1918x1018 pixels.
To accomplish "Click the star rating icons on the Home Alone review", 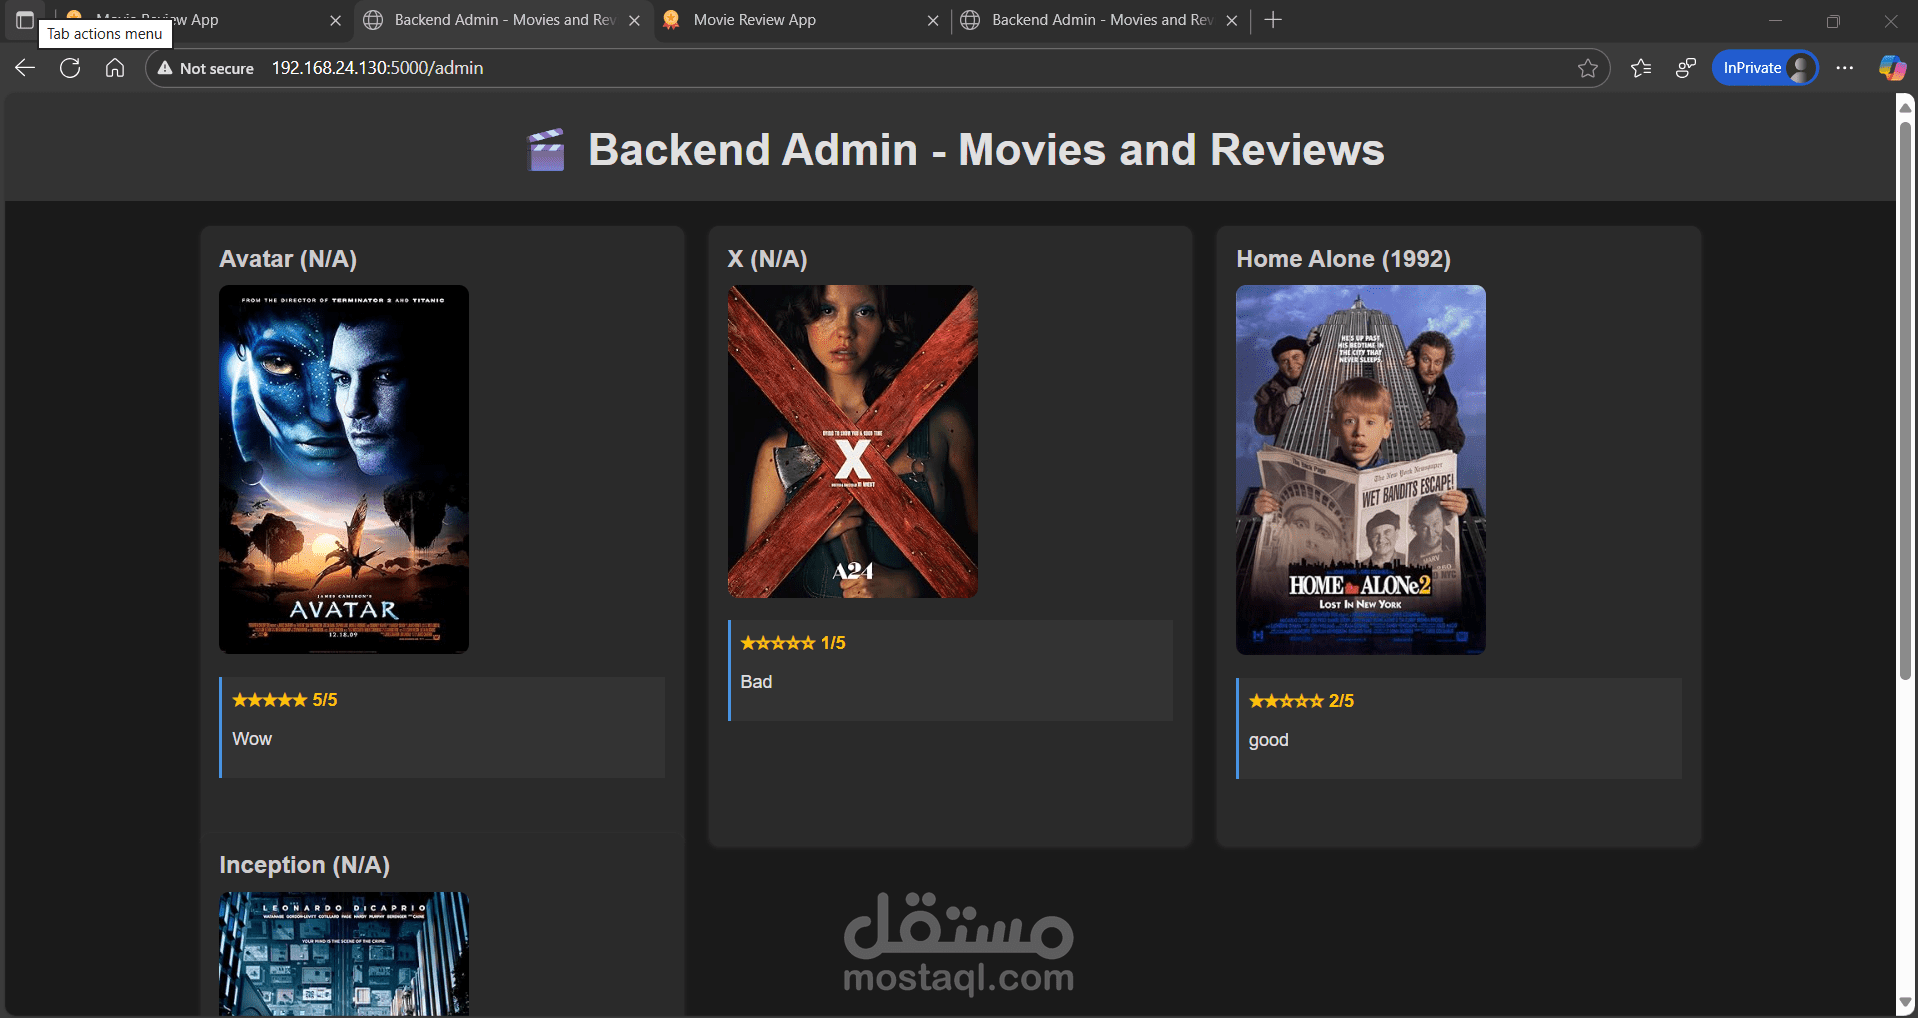I will click(1286, 701).
